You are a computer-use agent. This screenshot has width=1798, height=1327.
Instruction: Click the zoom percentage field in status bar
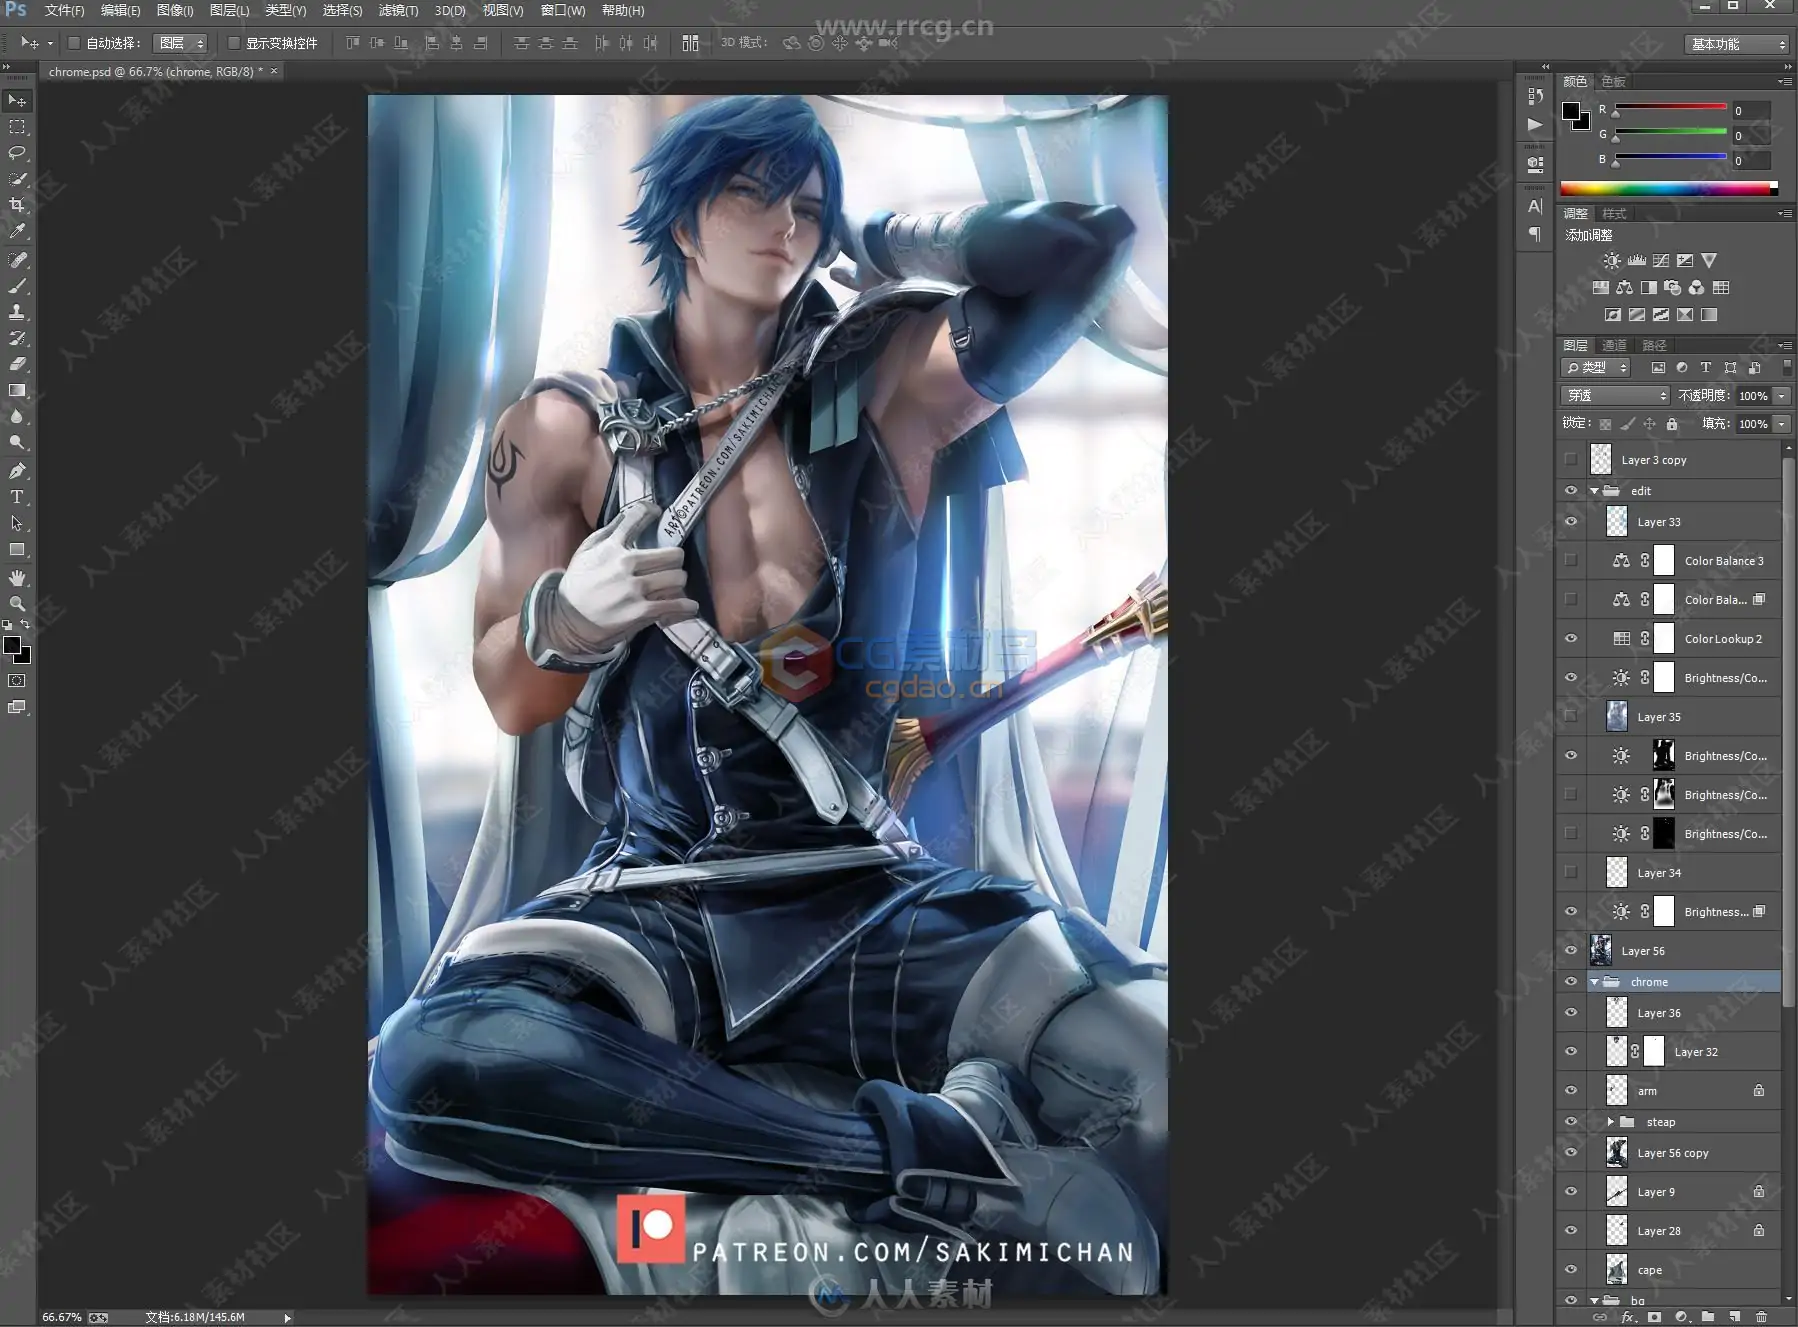62,1317
